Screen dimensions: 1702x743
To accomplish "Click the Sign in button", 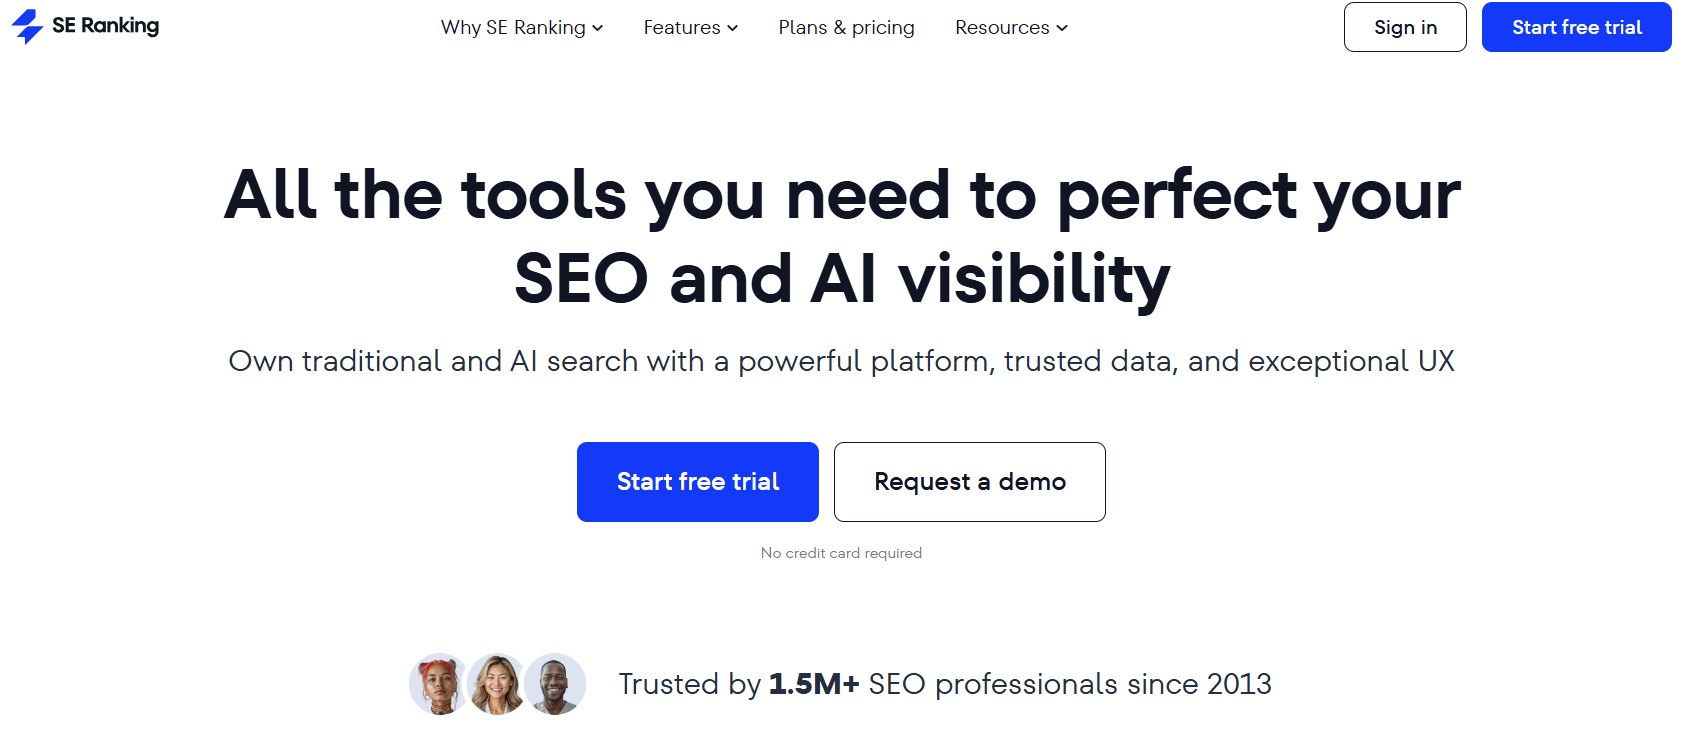I will tap(1404, 27).
